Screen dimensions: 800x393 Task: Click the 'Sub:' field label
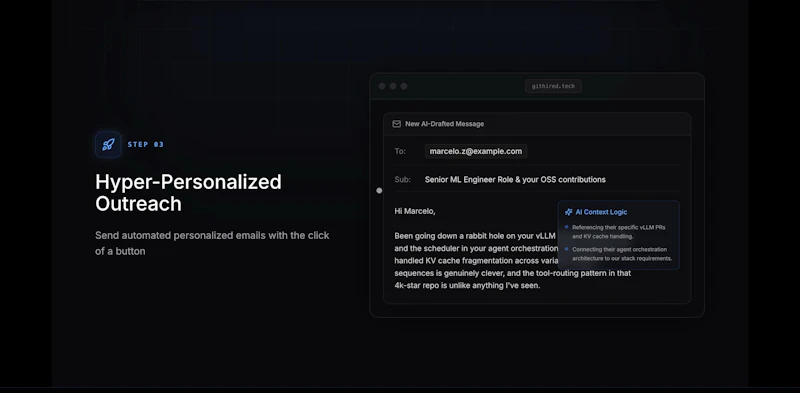point(402,180)
